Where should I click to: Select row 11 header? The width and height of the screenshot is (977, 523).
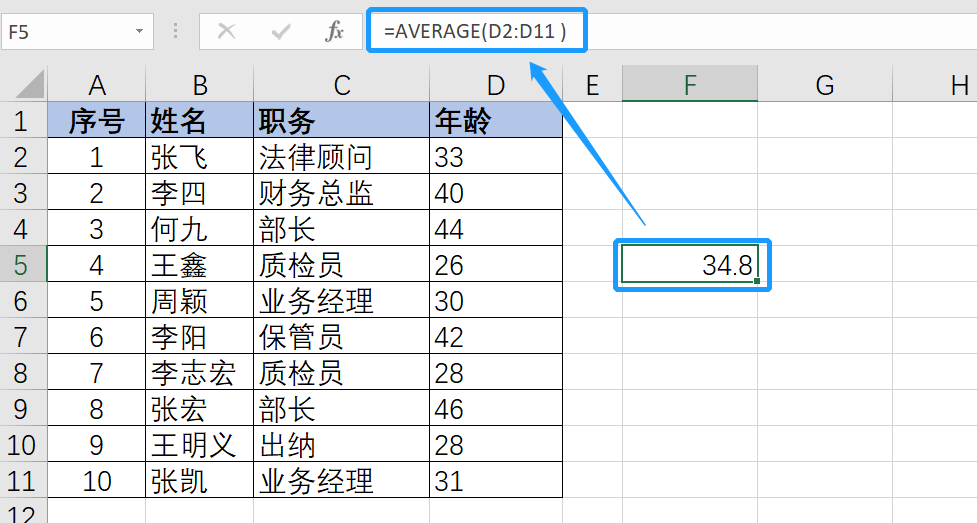pos(23,481)
